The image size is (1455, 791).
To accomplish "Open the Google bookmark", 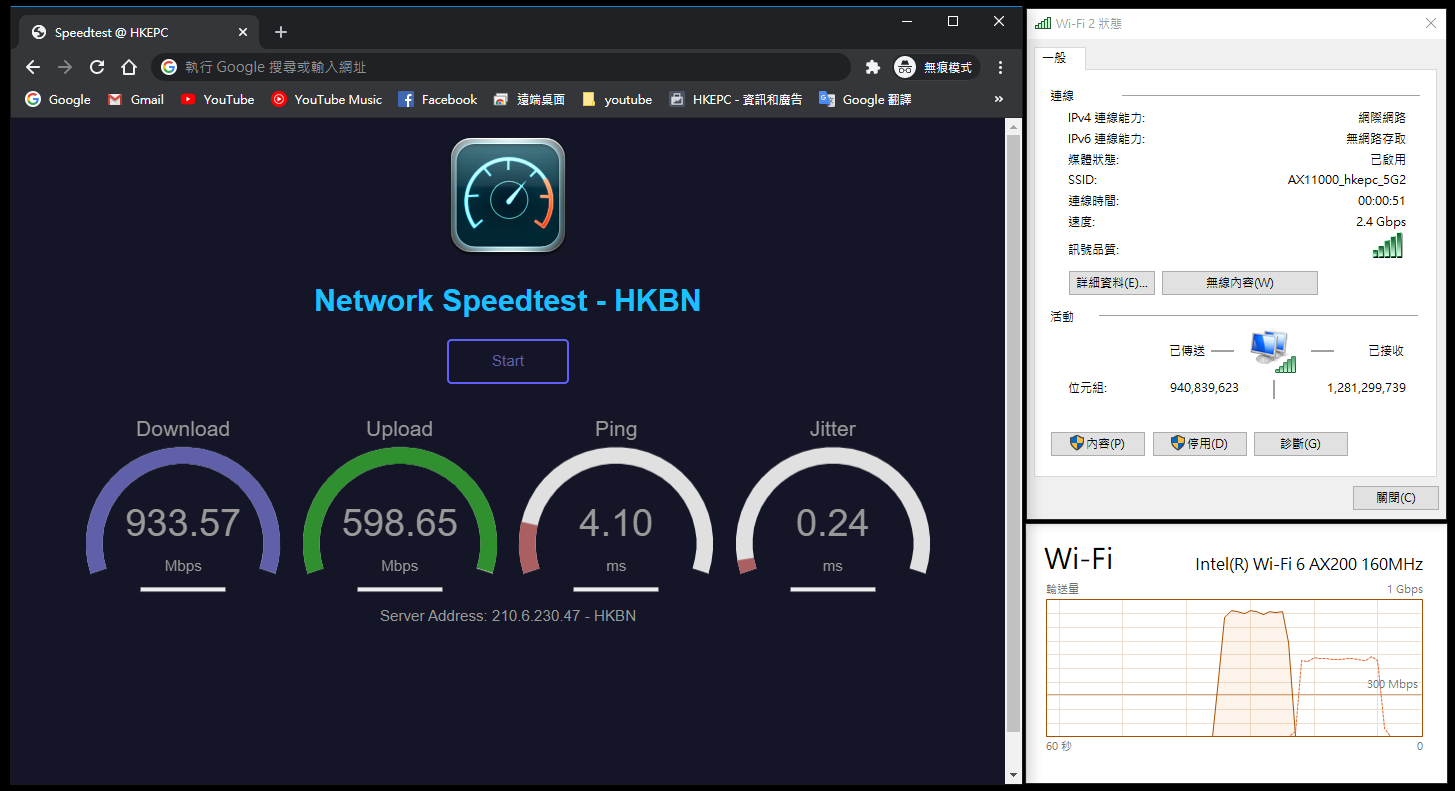I will pyautogui.click(x=58, y=99).
